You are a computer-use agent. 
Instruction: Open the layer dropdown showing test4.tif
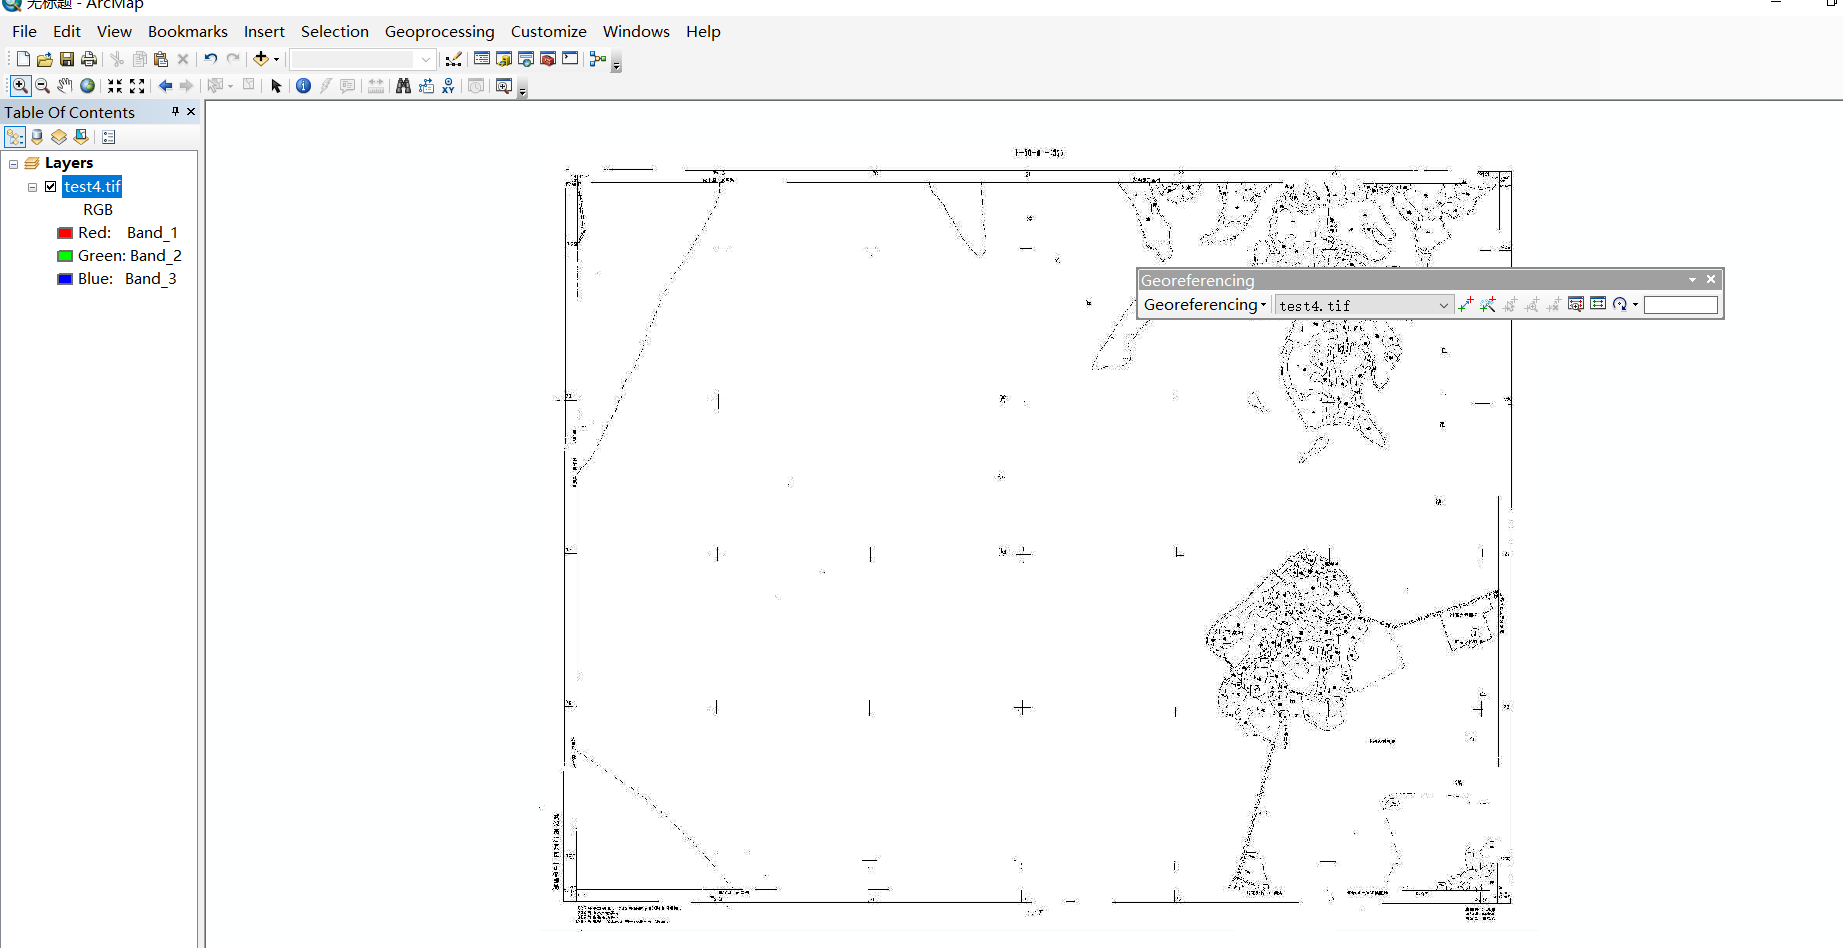[1442, 305]
